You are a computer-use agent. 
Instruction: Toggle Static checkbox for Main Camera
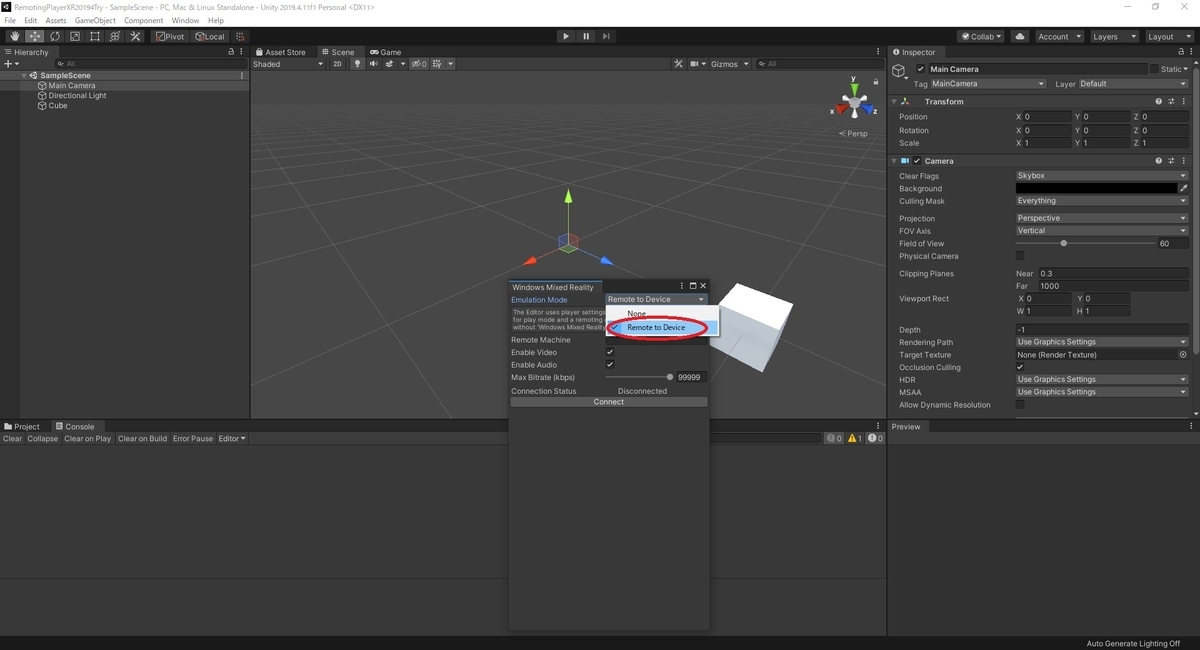[1153, 69]
